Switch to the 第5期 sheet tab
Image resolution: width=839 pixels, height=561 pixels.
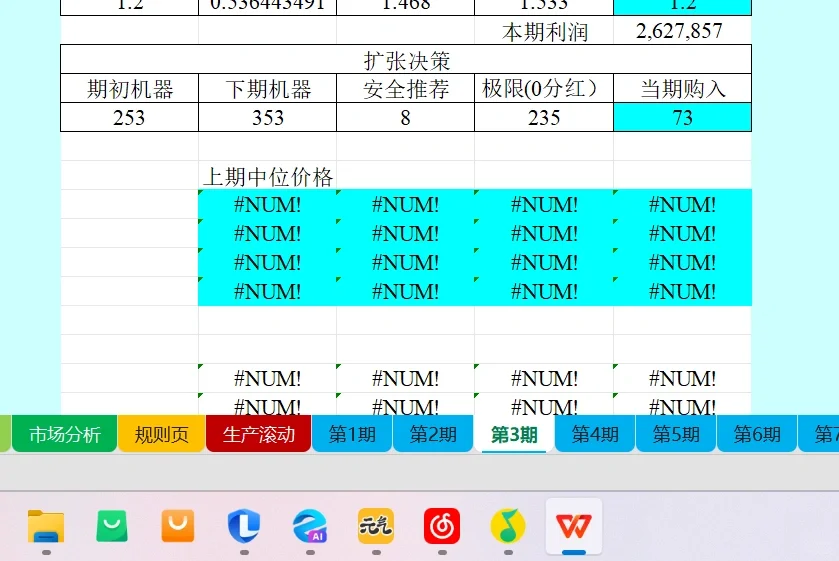tap(676, 434)
